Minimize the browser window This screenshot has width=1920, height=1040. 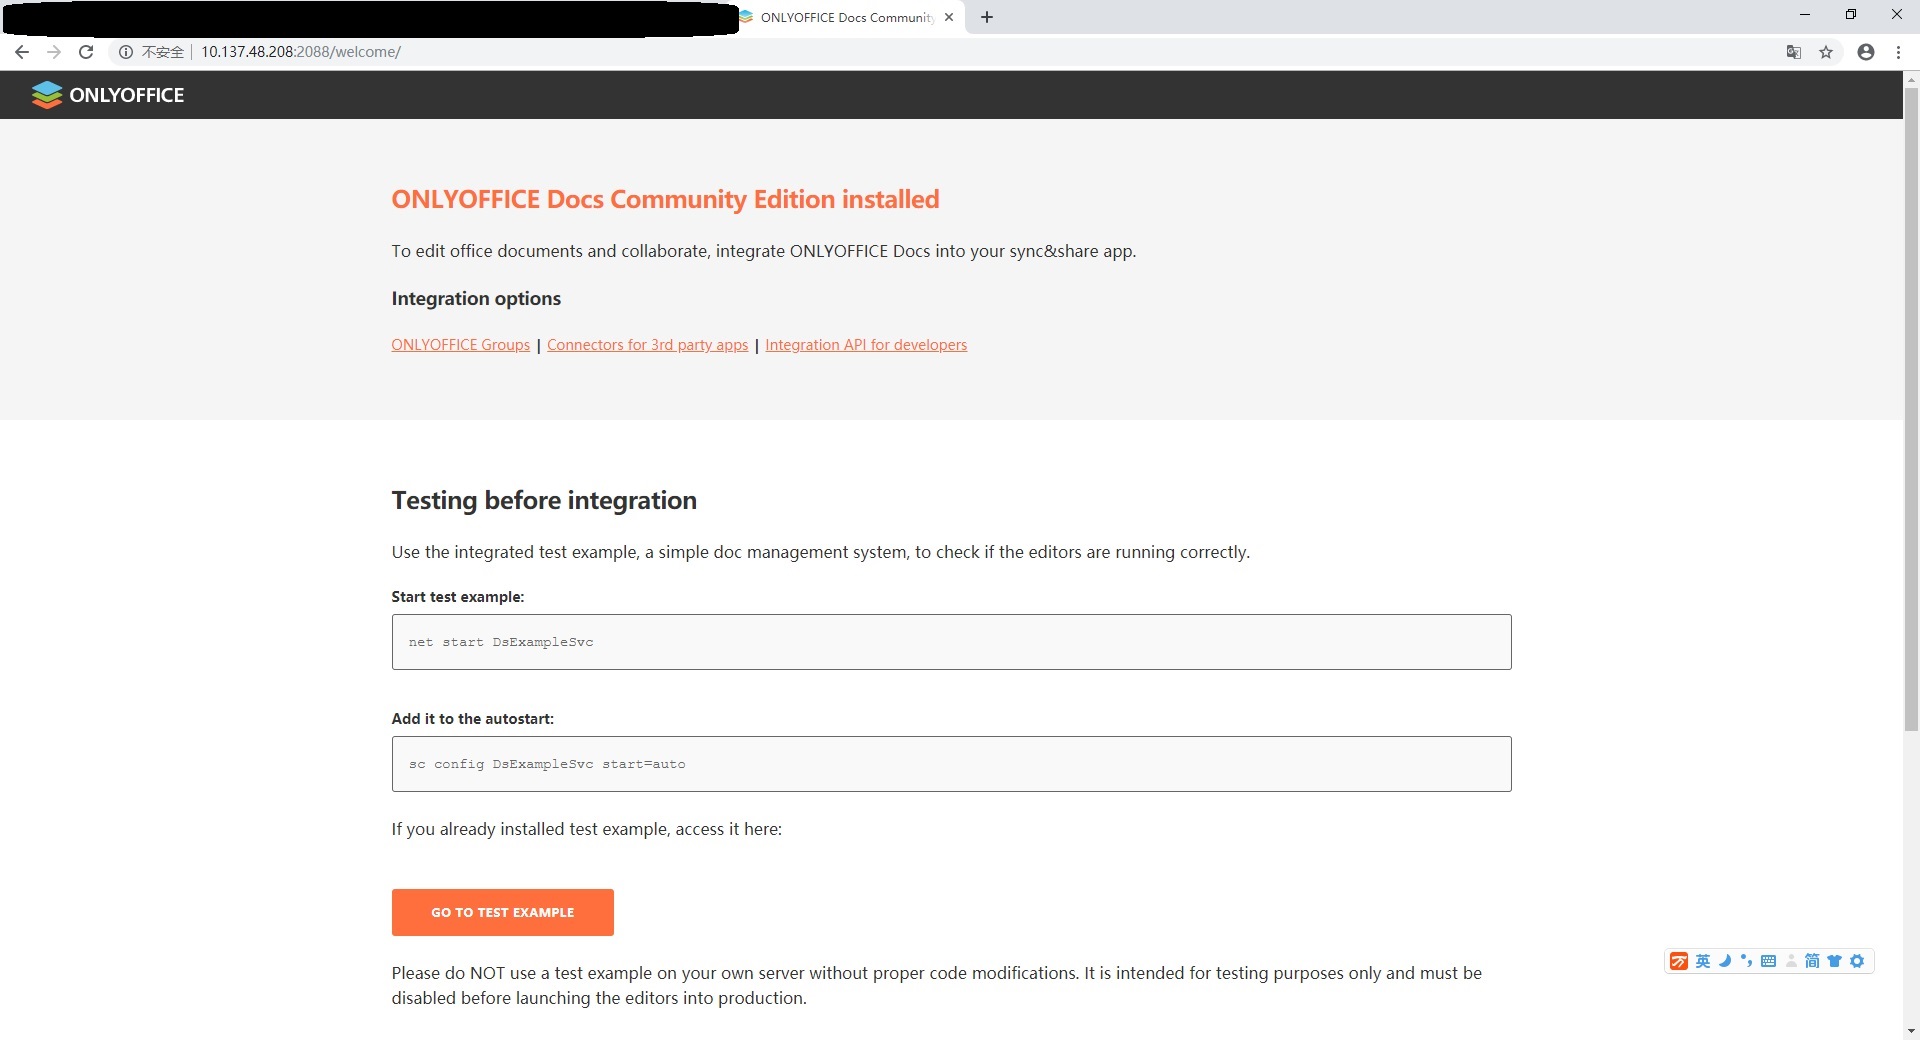pyautogui.click(x=1804, y=15)
